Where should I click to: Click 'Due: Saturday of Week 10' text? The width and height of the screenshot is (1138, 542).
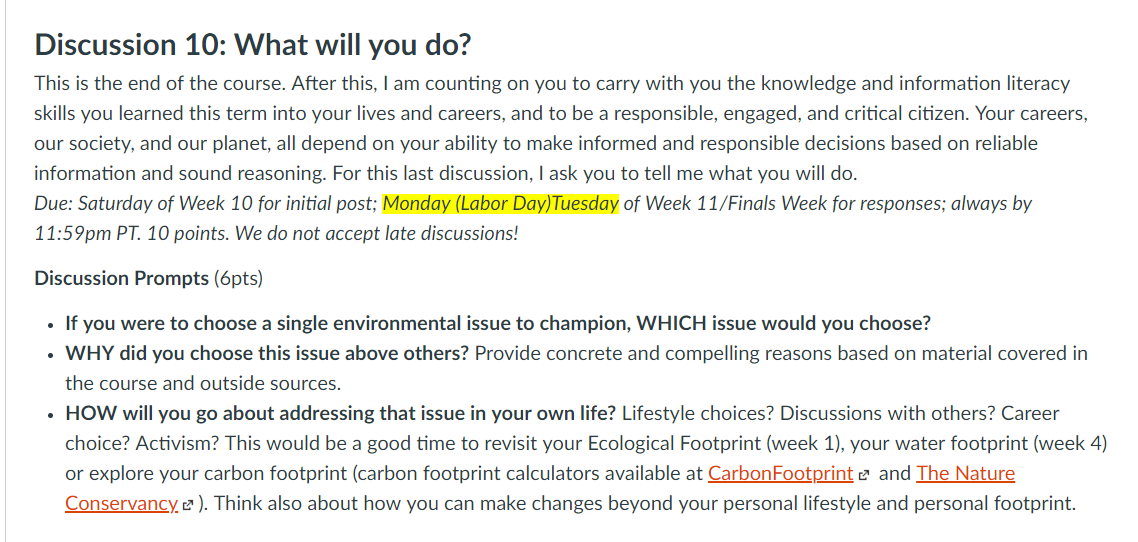tap(142, 203)
